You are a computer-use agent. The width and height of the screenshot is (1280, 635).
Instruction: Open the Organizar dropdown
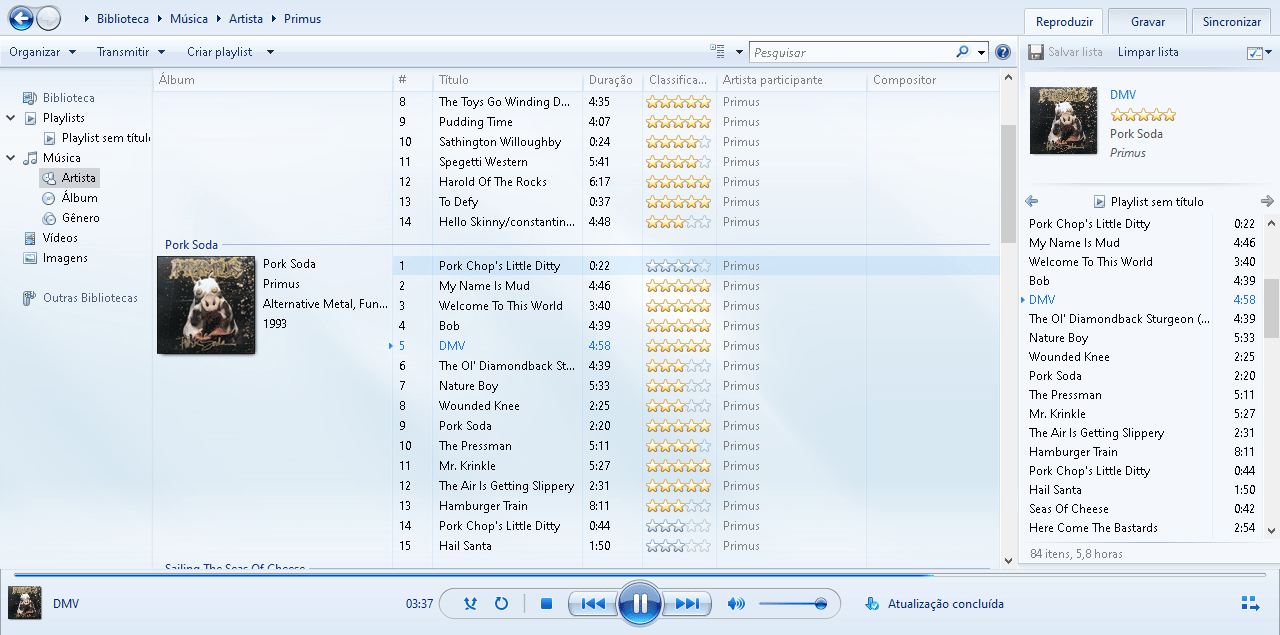pos(43,52)
